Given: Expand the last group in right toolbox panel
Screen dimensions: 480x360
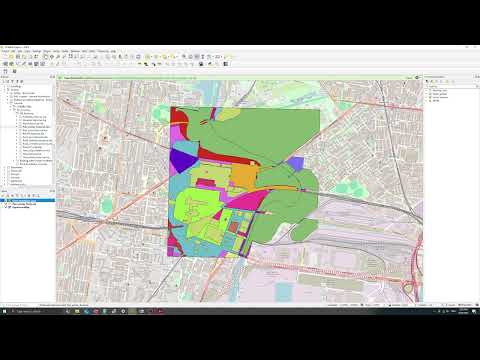Looking at the screenshot, I should (x=427, y=100).
